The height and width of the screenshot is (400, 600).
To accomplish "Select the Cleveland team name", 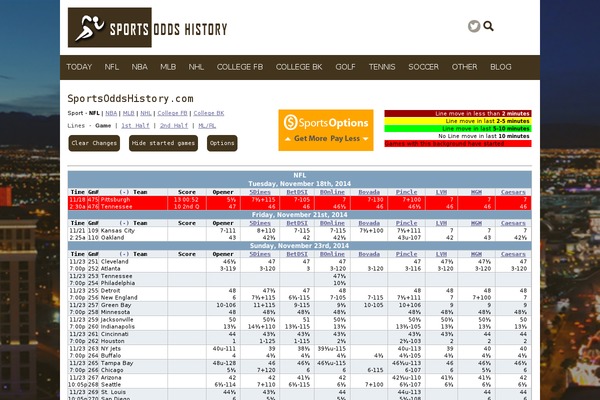I will point(114,262).
